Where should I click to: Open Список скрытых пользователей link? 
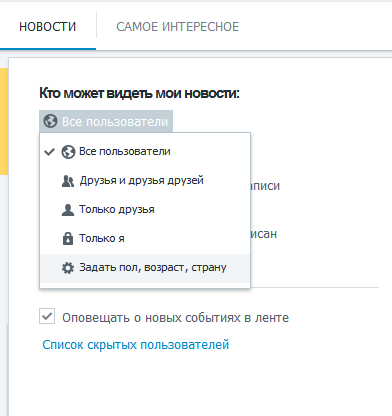click(x=136, y=345)
